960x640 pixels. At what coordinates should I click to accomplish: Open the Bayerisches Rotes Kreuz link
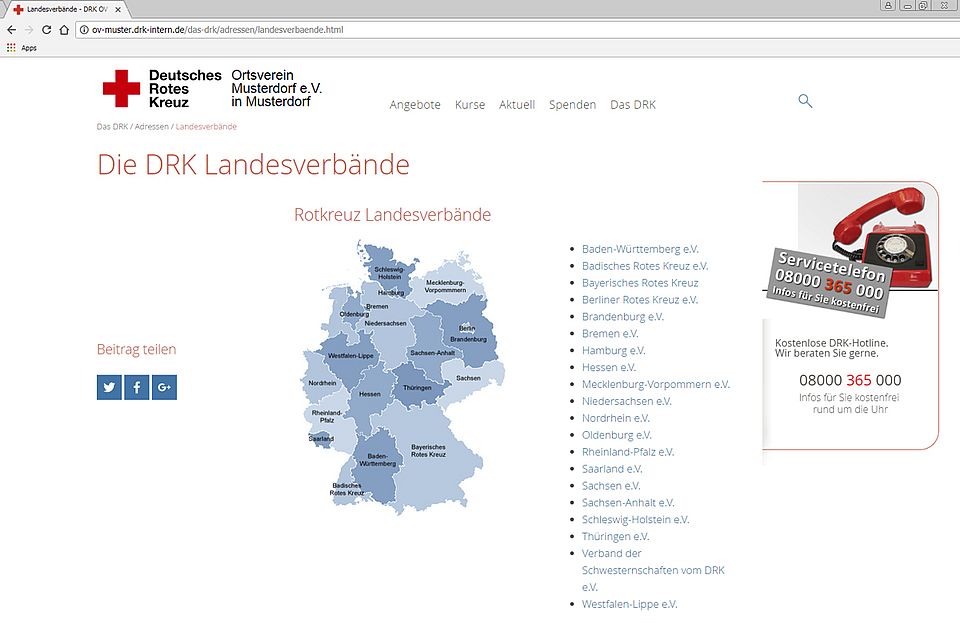coord(640,282)
